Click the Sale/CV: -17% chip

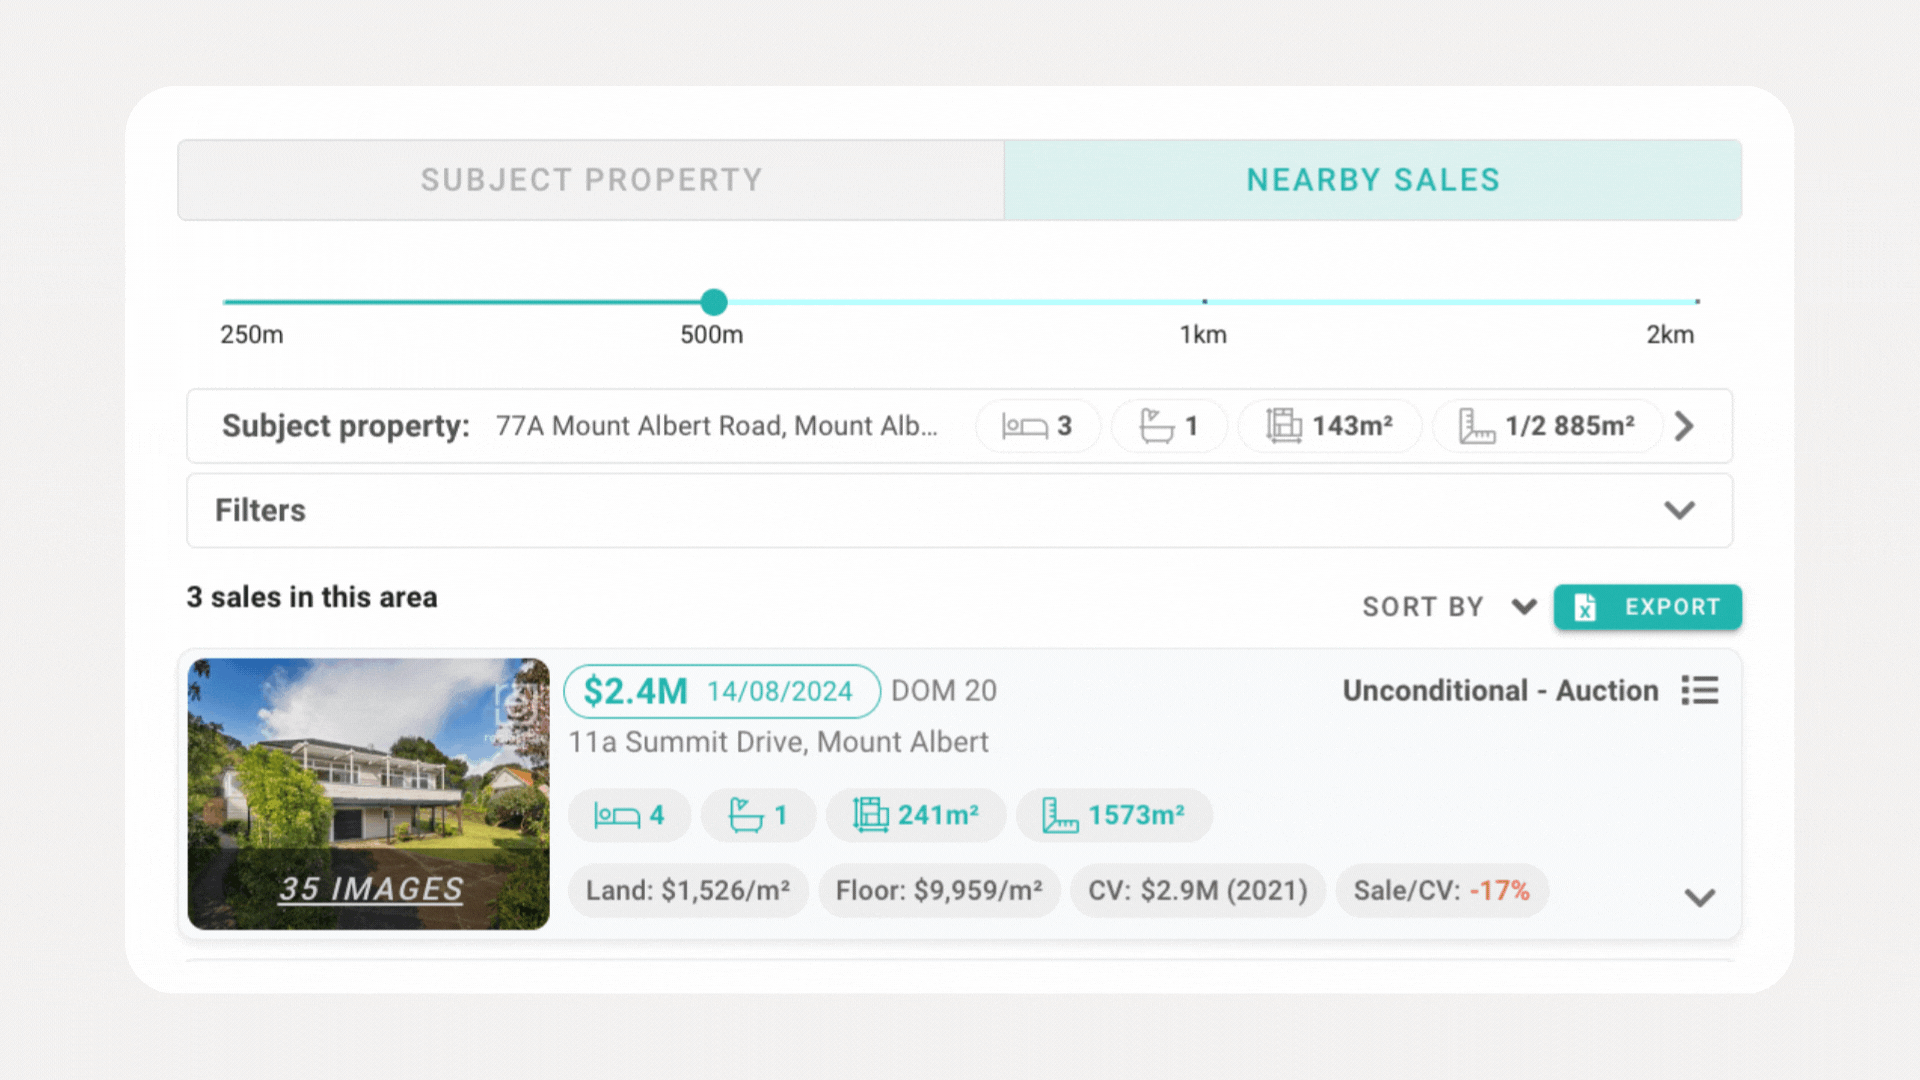click(1442, 890)
